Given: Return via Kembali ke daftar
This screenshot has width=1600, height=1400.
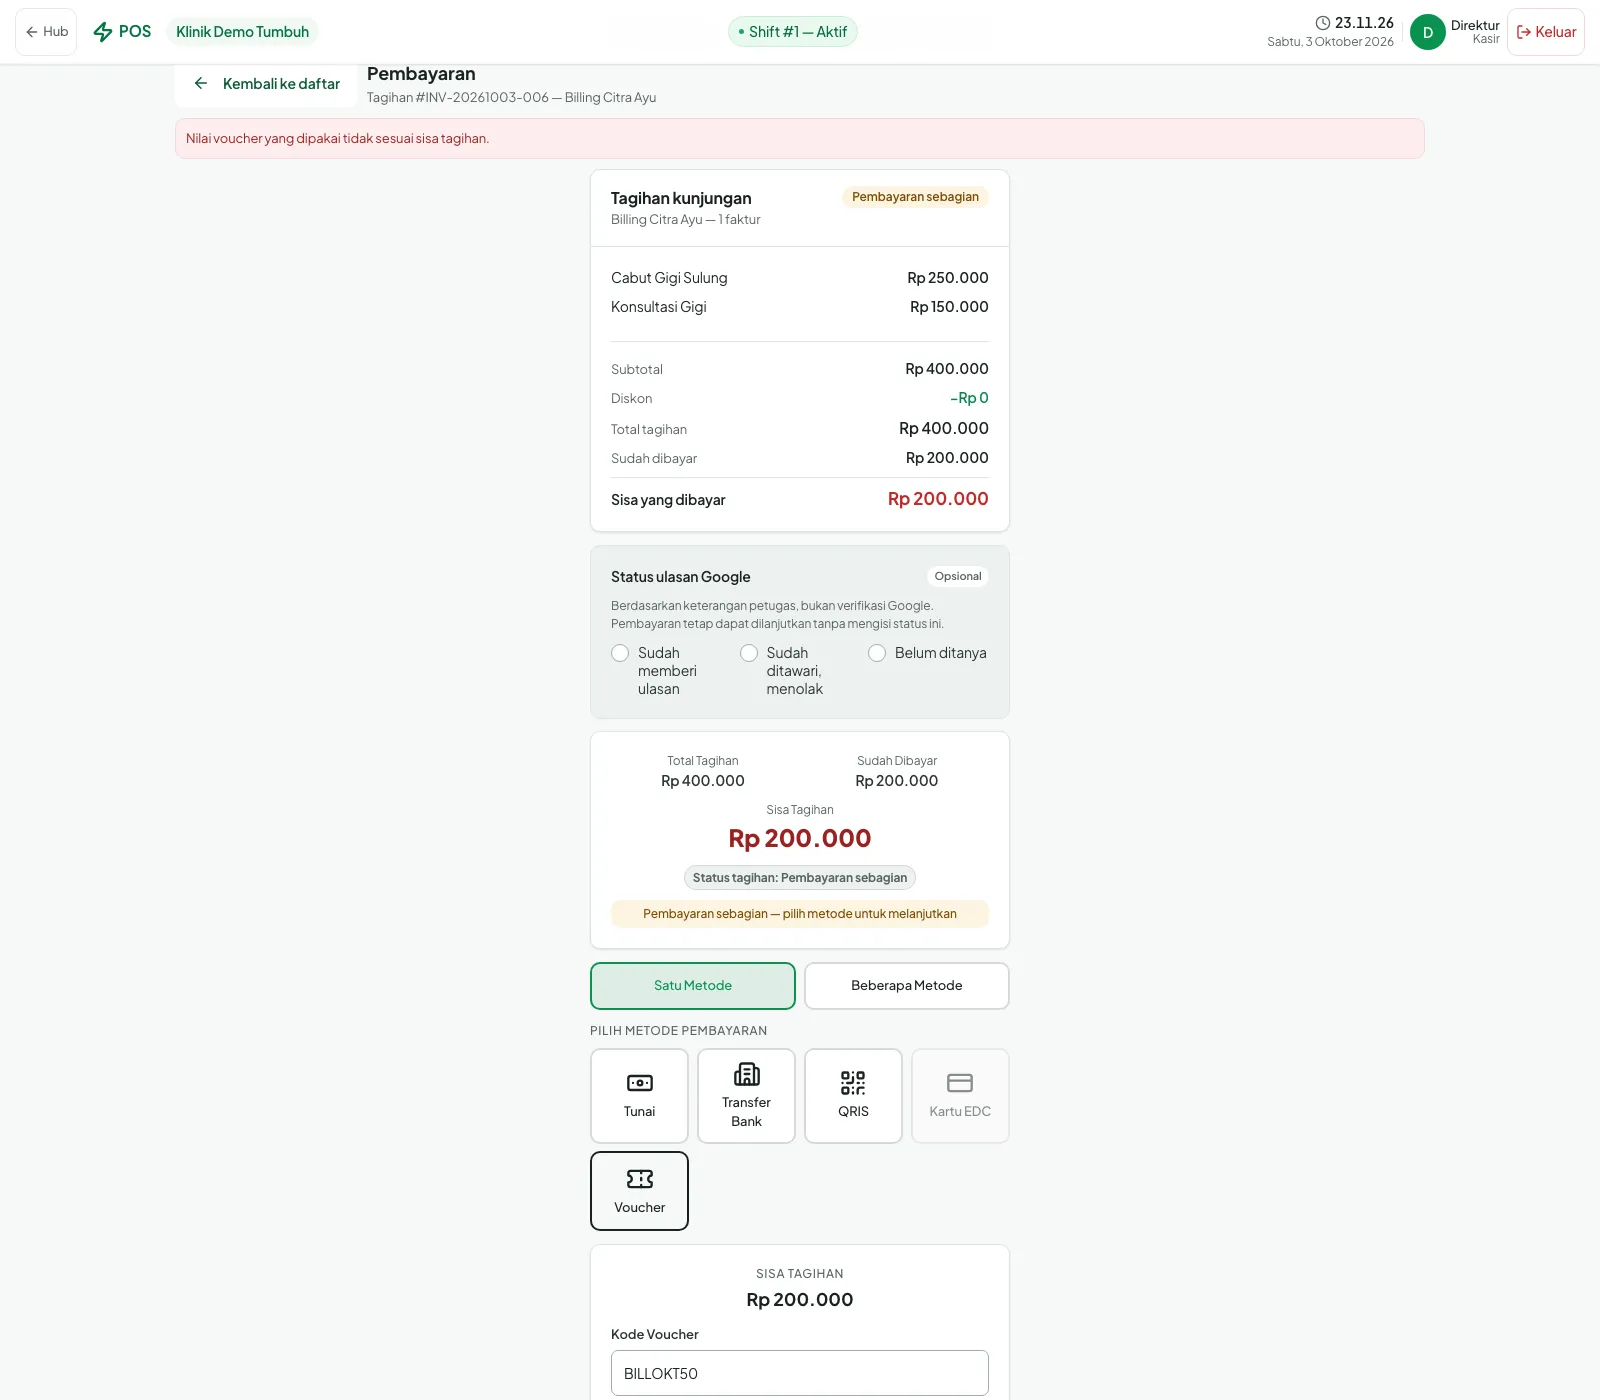Looking at the screenshot, I should tap(266, 84).
